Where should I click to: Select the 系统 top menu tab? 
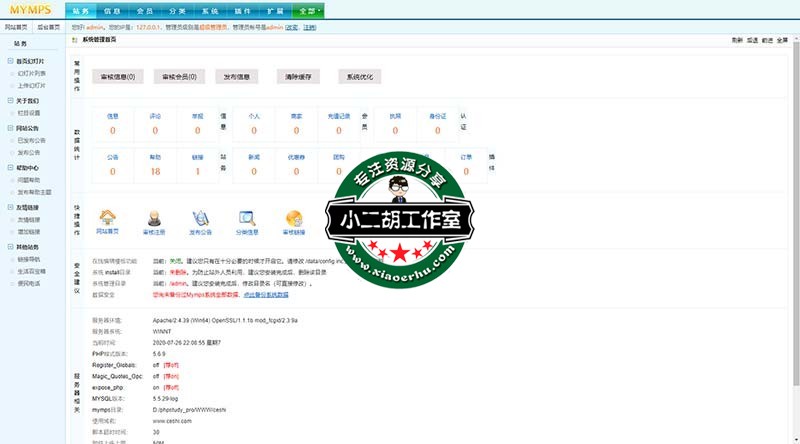210,10
